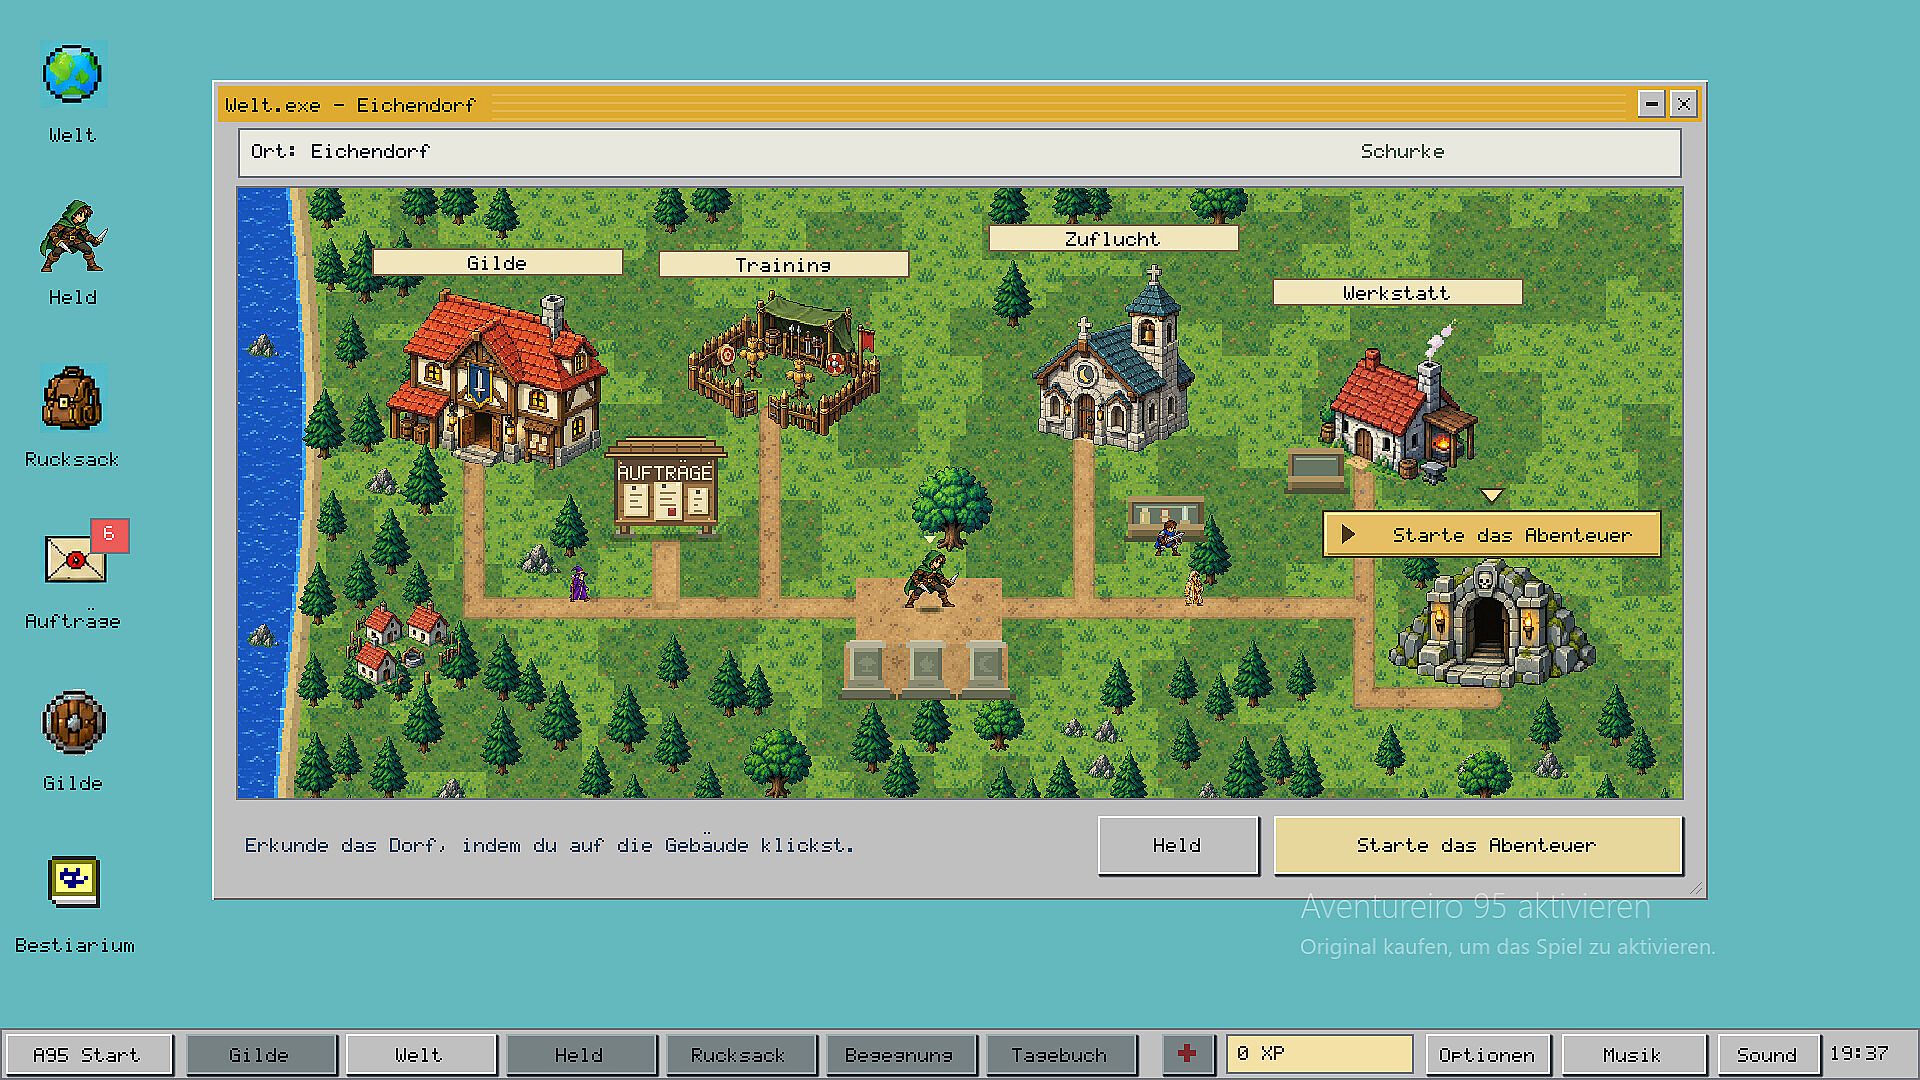Open the Welt globe desktop icon
The height and width of the screenshot is (1080, 1920).
point(72,75)
